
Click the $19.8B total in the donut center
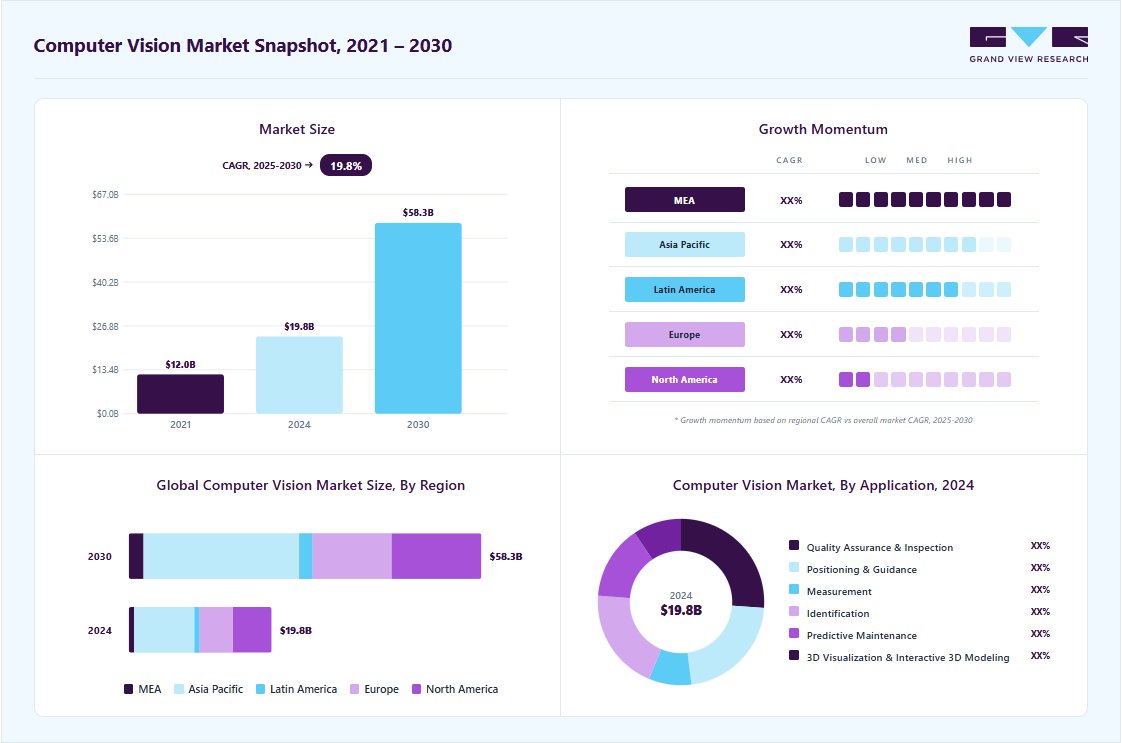point(681,611)
